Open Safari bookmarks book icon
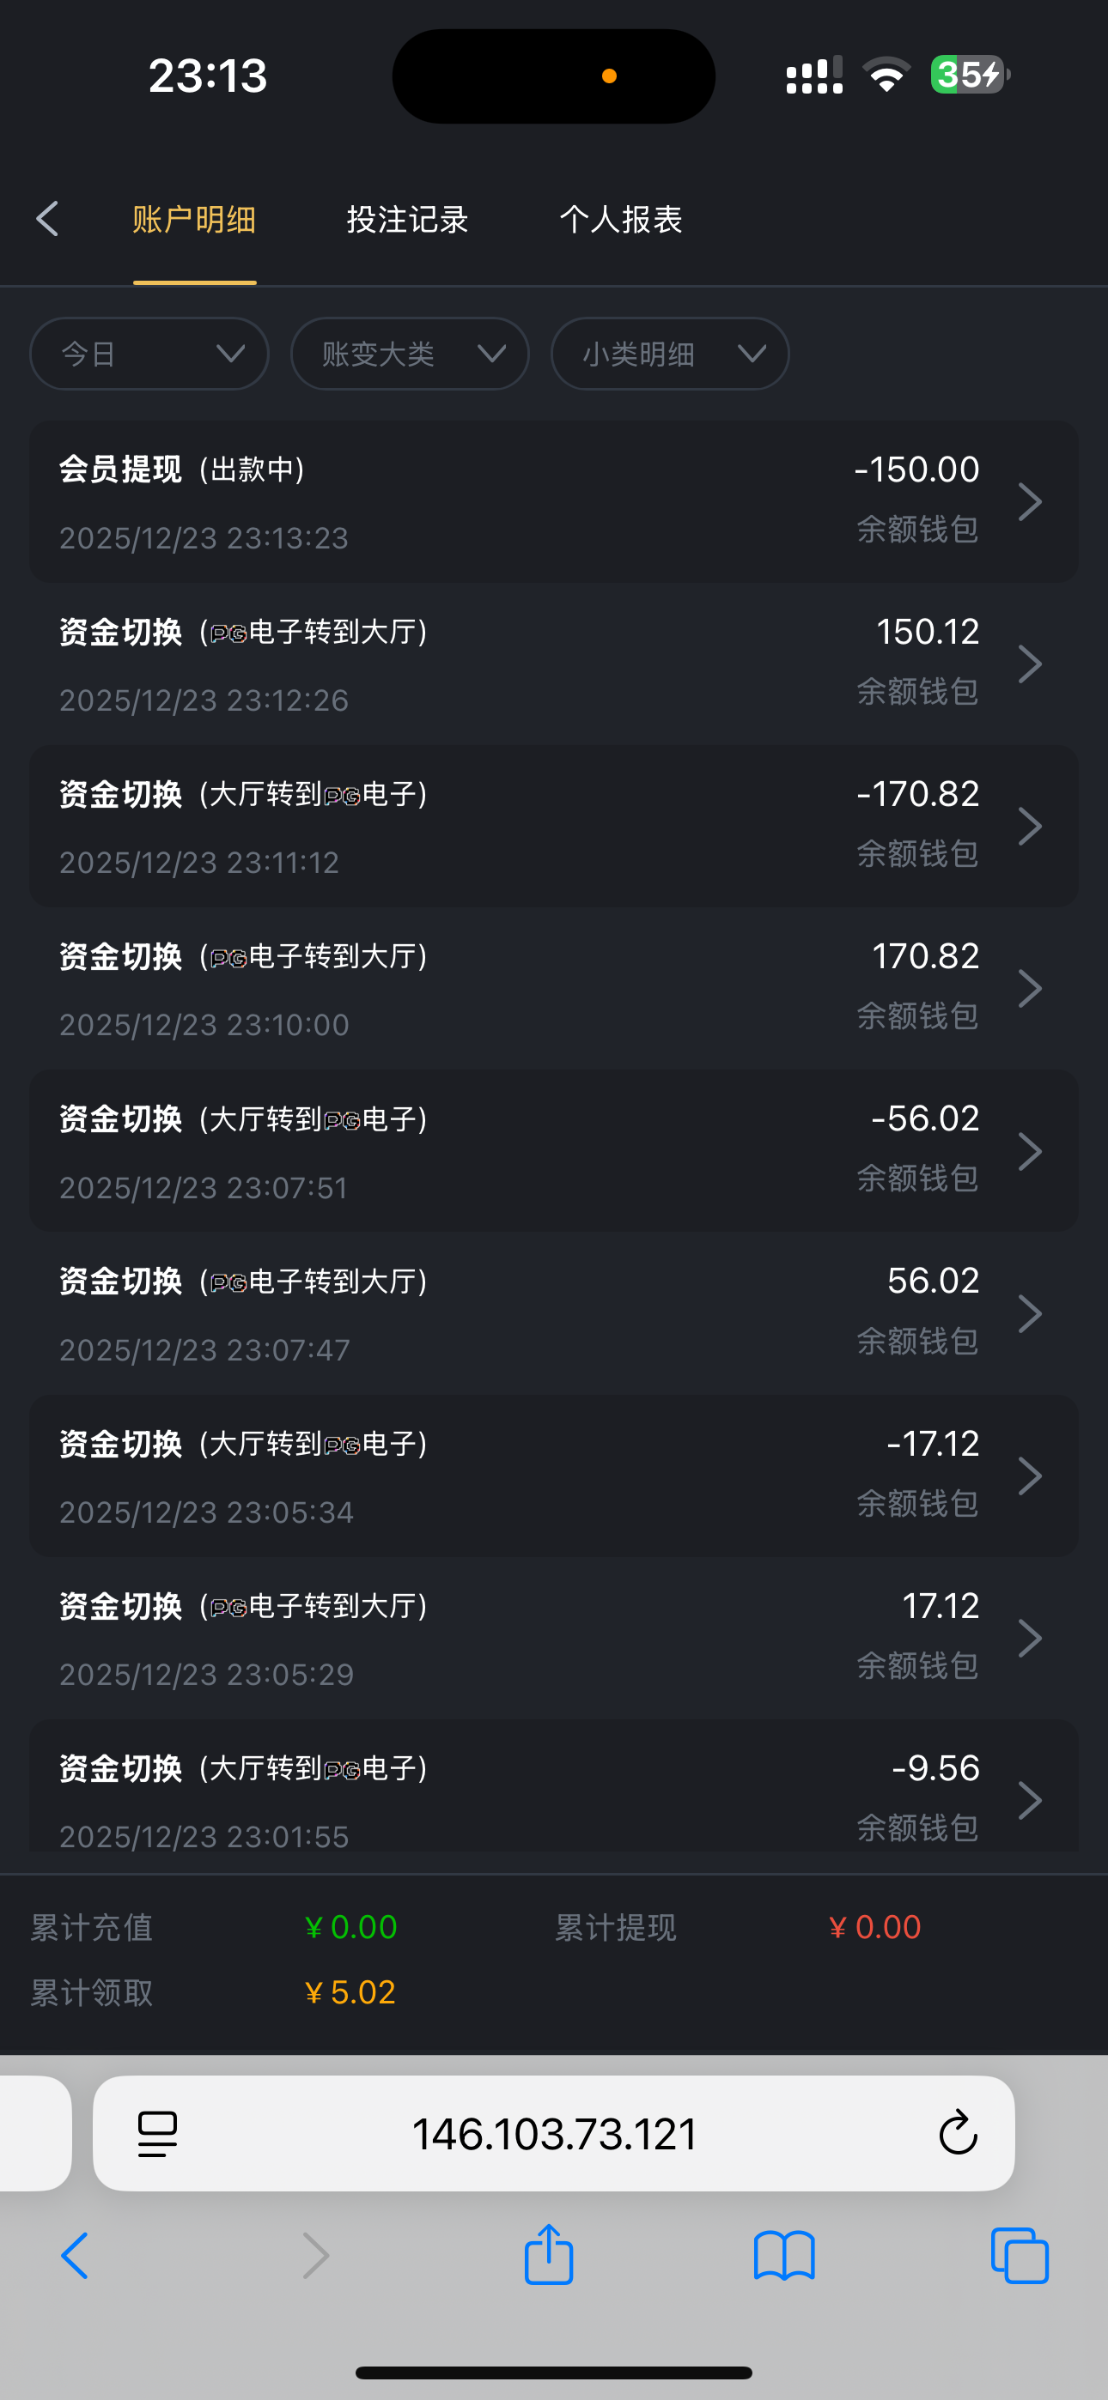Screen dimensions: 1108x2400 (x=784, y=2256)
